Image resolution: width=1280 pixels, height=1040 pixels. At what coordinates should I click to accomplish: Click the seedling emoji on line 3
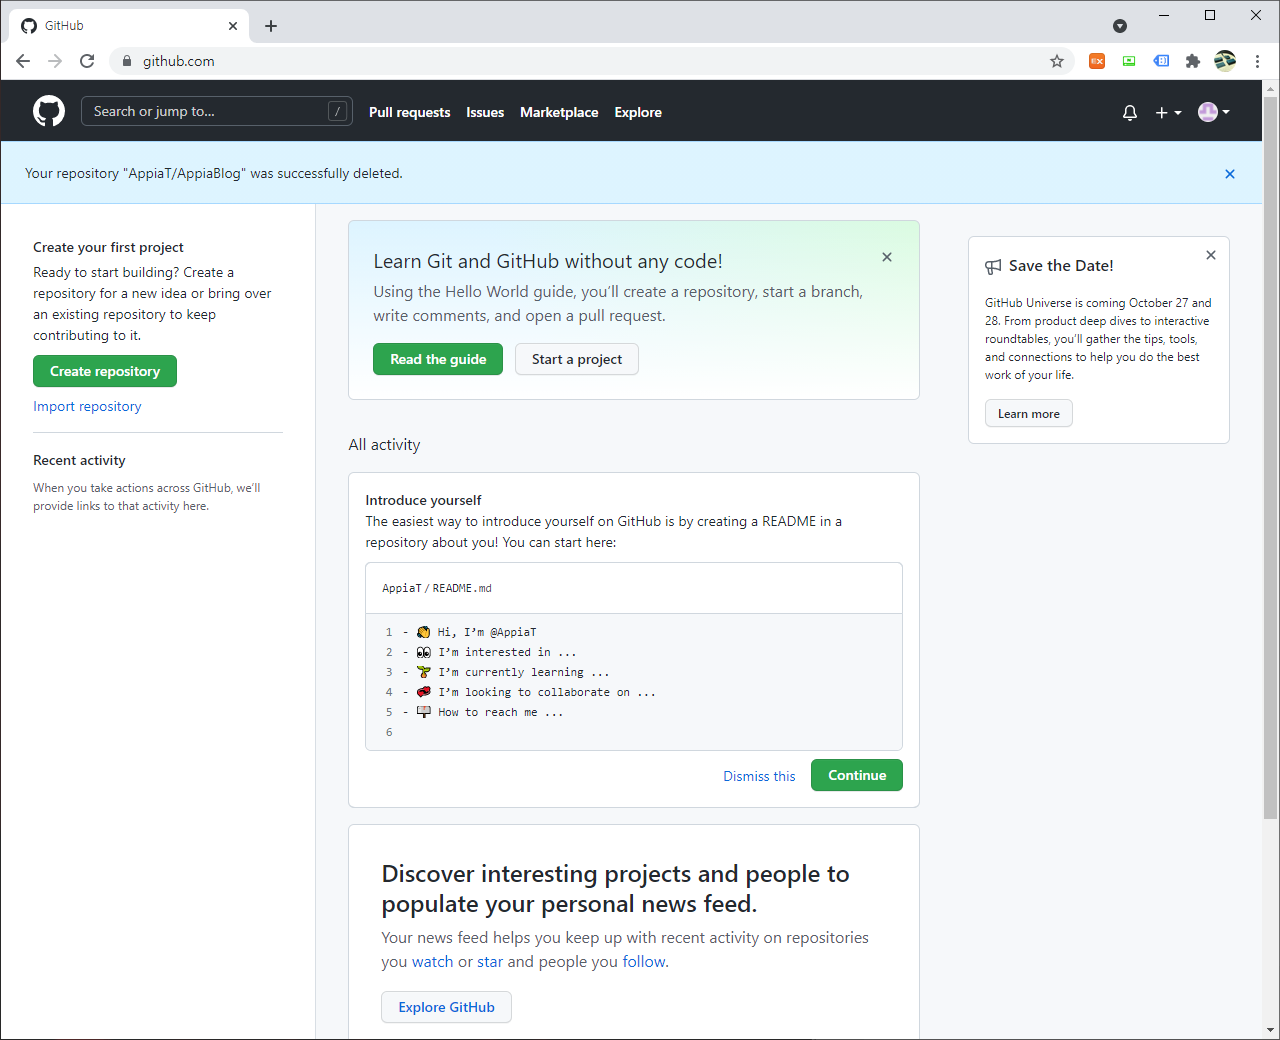(x=424, y=672)
